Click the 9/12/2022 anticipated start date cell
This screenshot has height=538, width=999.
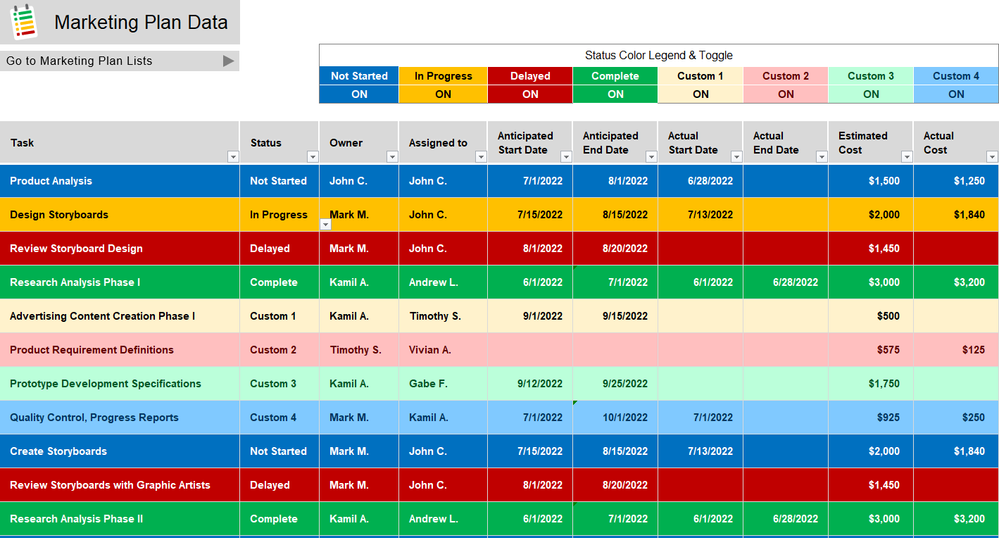pyautogui.click(x=530, y=384)
